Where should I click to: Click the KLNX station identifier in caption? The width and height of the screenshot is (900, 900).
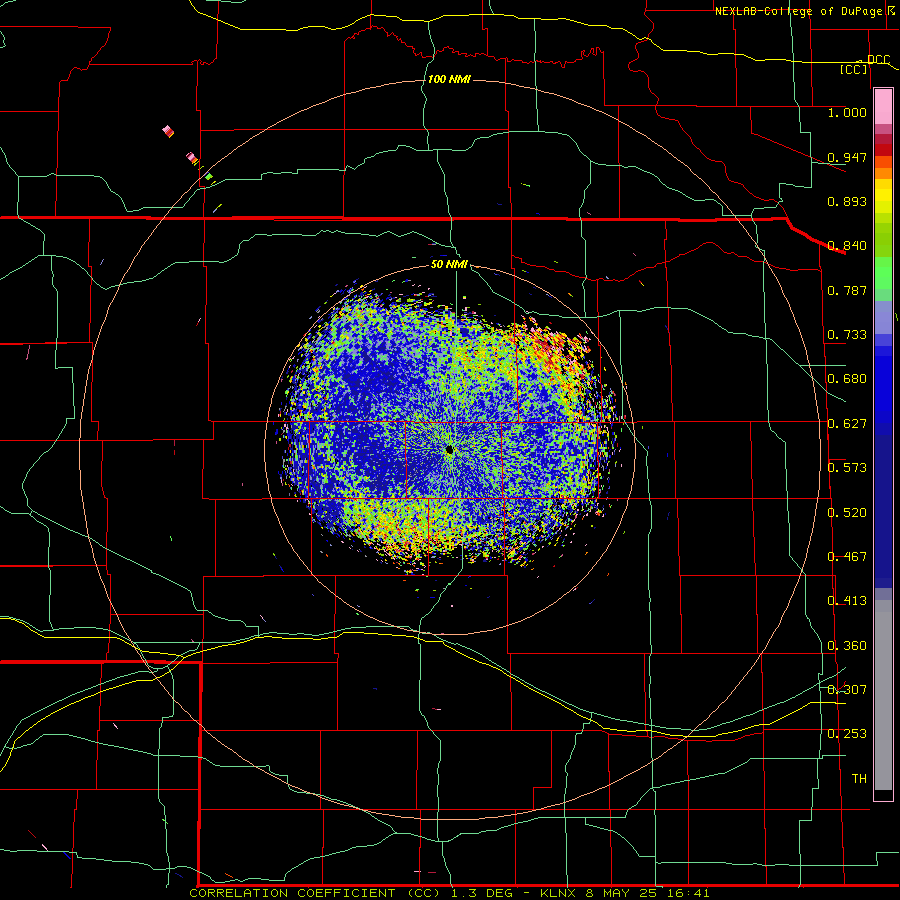coord(557,893)
